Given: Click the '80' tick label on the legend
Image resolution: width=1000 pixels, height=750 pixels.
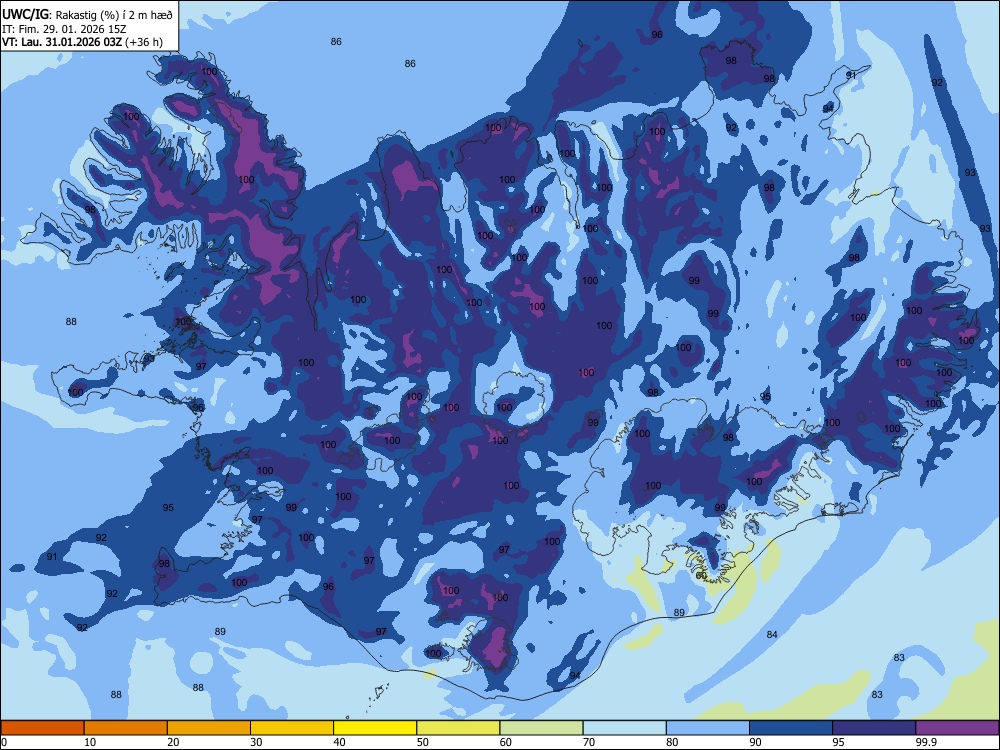Looking at the screenshot, I should (672, 742).
